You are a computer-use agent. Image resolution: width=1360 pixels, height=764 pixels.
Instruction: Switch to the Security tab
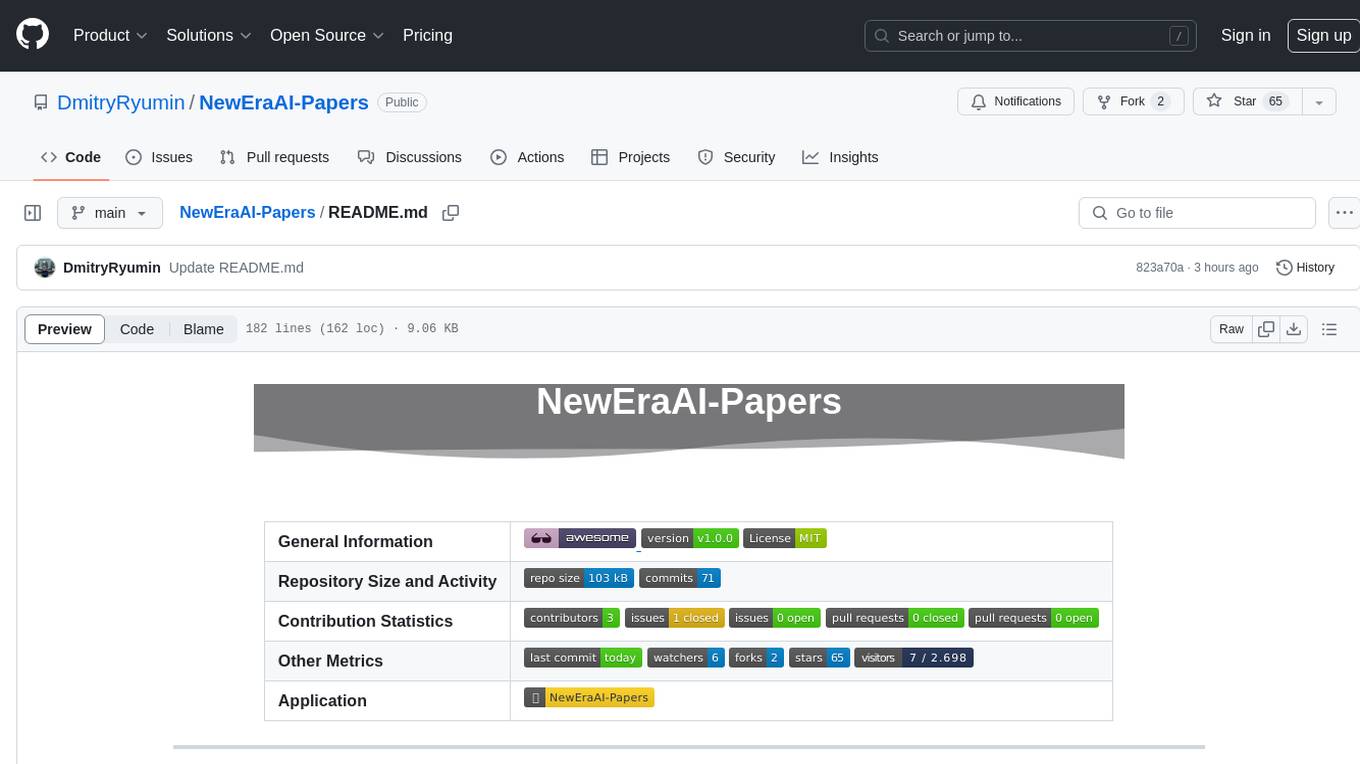(x=737, y=157)
